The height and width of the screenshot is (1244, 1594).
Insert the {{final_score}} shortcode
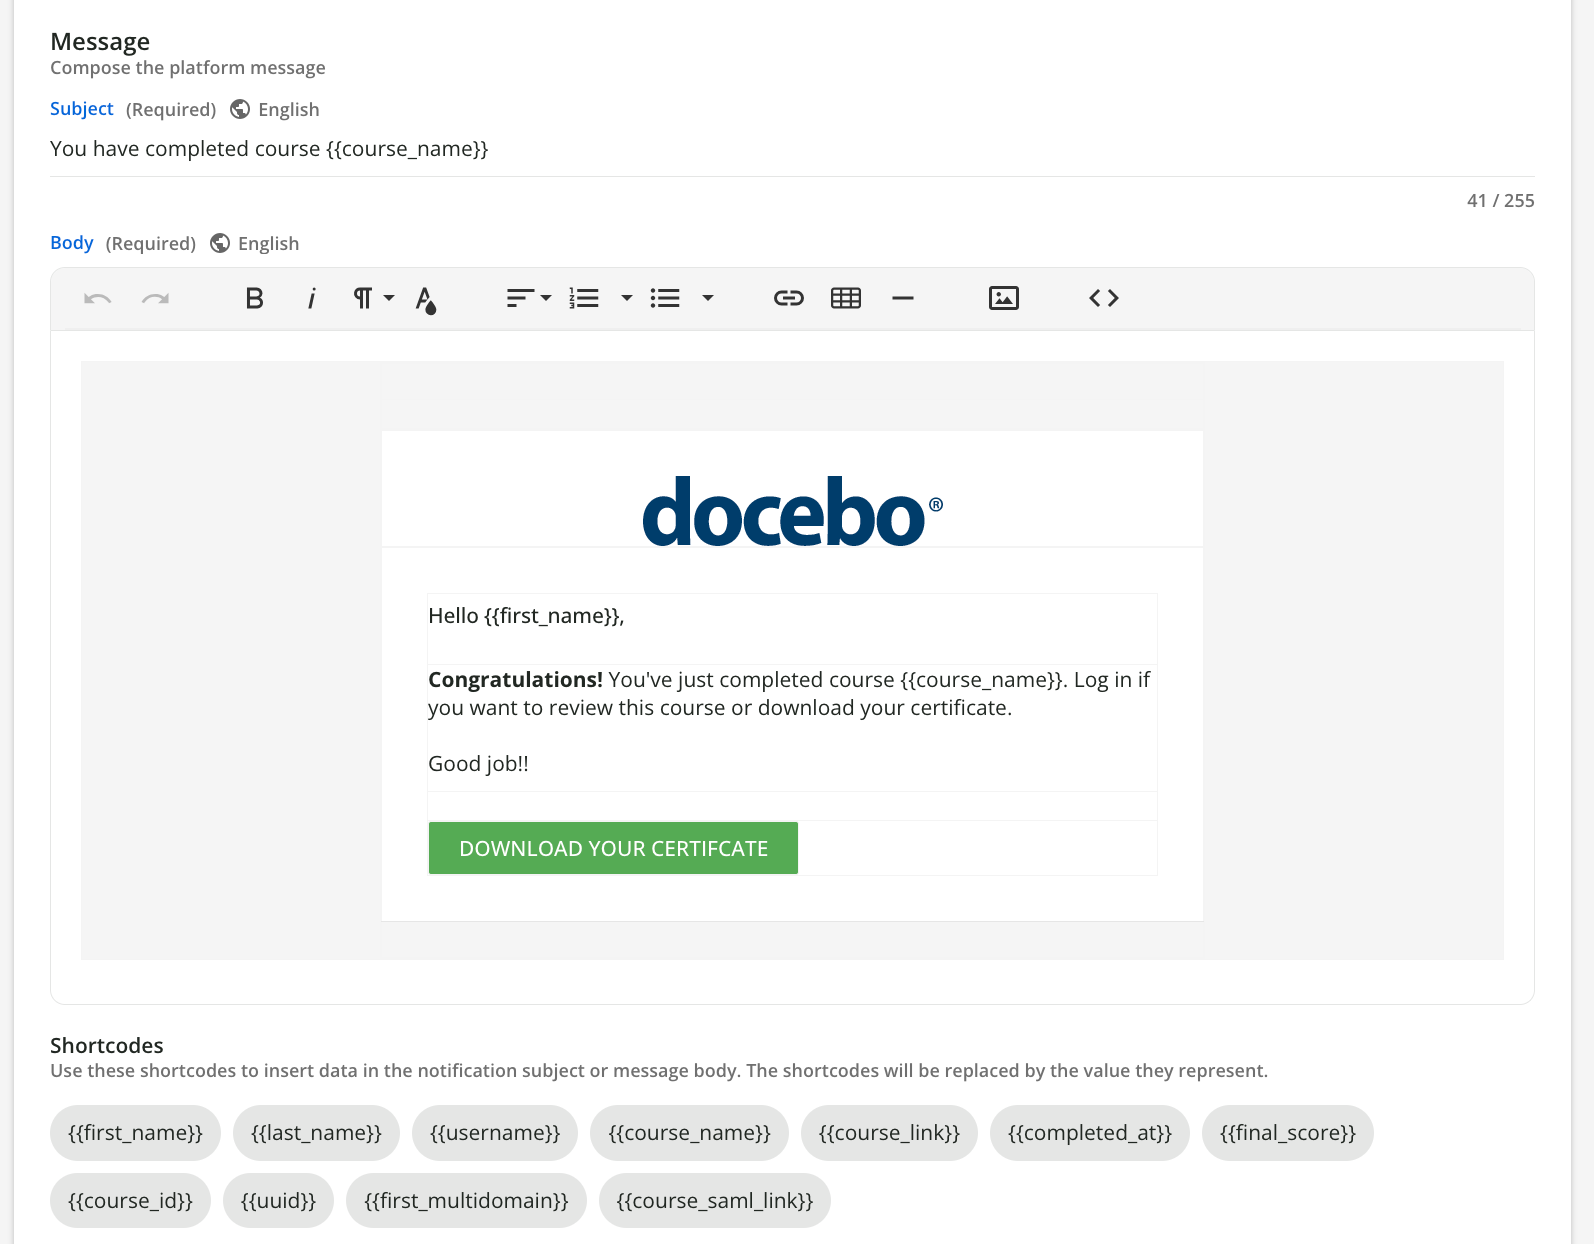point(1288,1133)
